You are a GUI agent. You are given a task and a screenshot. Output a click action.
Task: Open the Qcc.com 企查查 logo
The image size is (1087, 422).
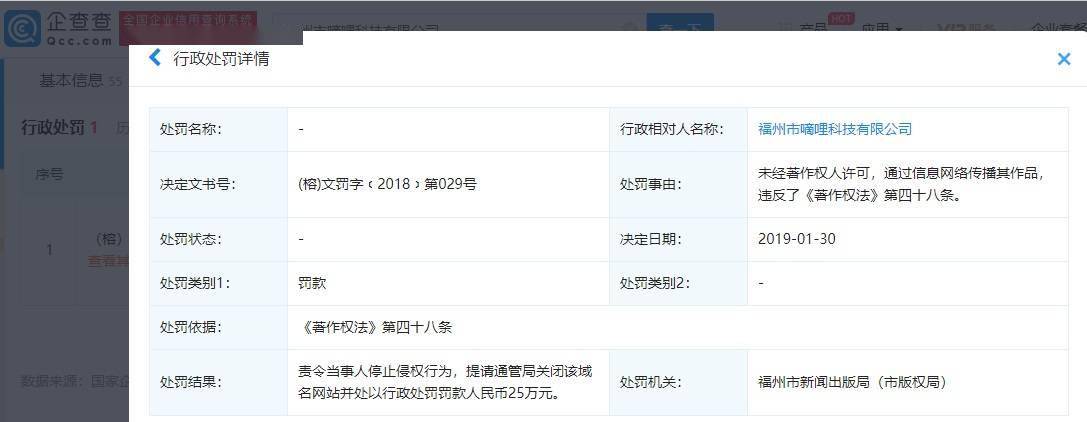pos(58,28)
